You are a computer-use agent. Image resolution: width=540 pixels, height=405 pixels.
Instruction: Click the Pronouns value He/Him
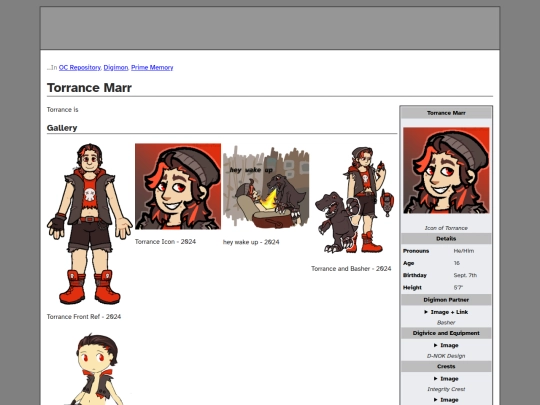(x=464, y=251)
